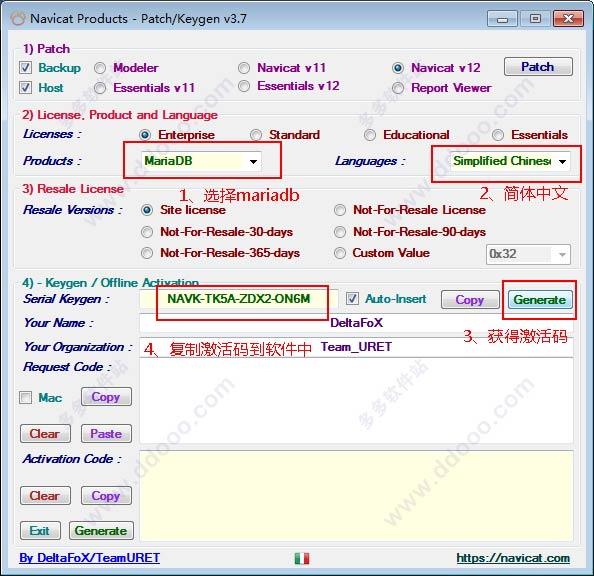Select the Modeler radio button

pos(100,68)
